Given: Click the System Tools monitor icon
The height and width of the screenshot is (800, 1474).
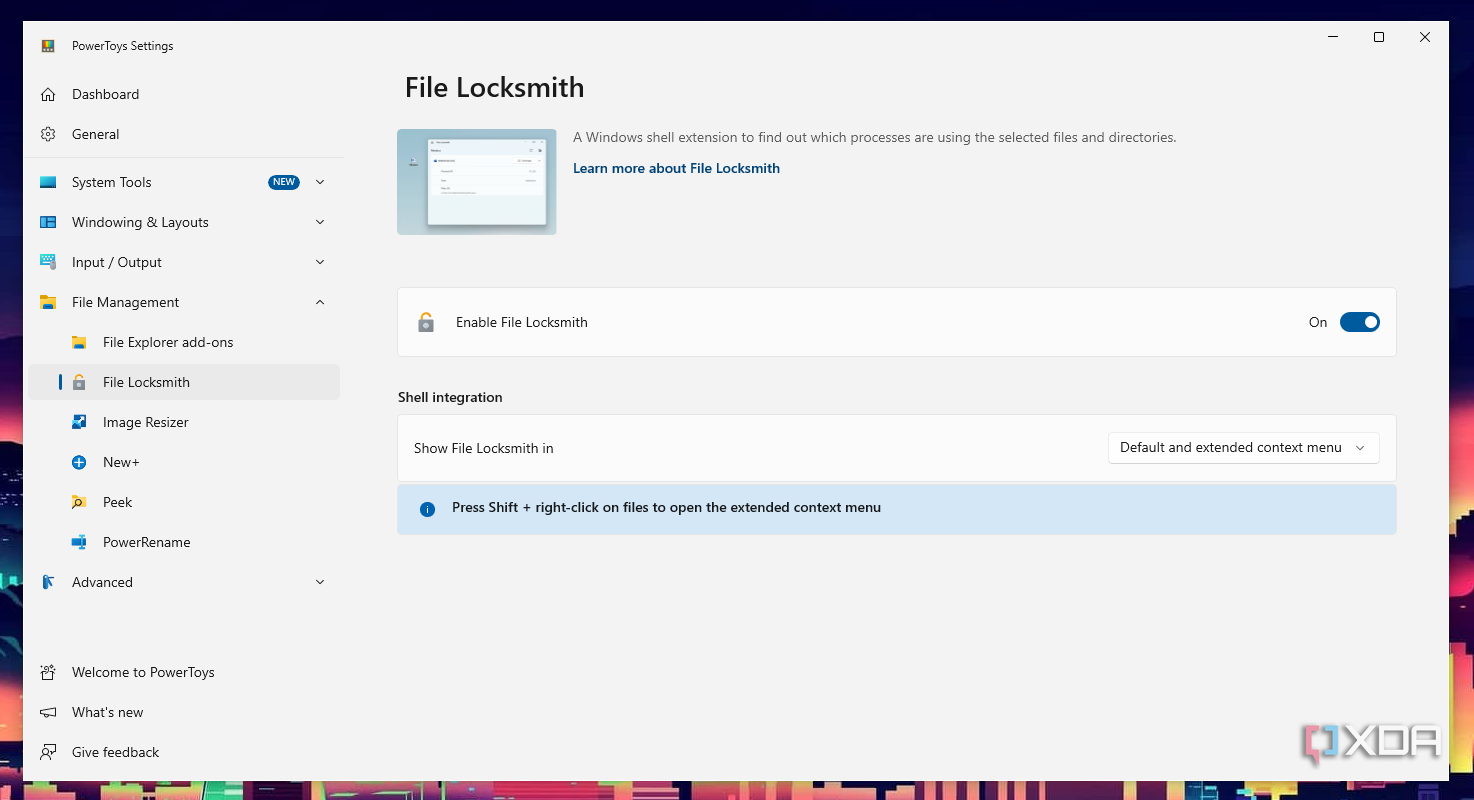Looking at the screenshot, I should point(48,182).
